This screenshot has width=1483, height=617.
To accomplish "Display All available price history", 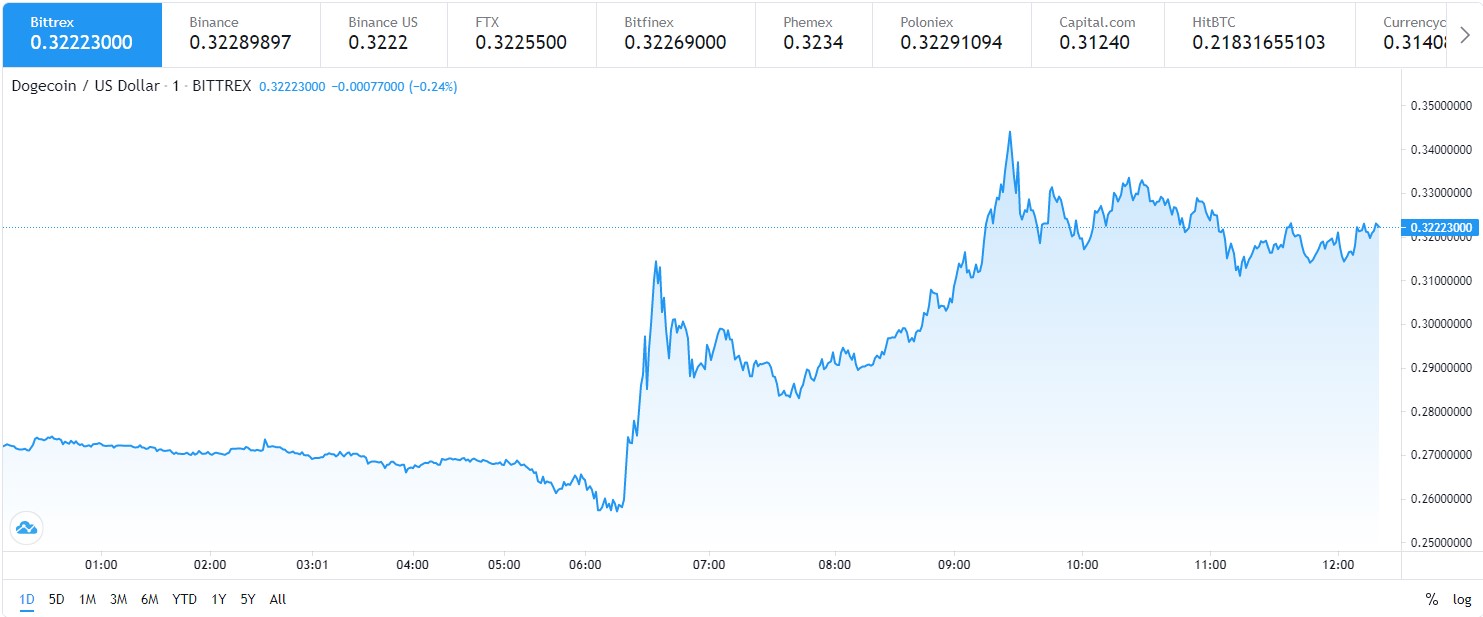I will pos(278,599).
